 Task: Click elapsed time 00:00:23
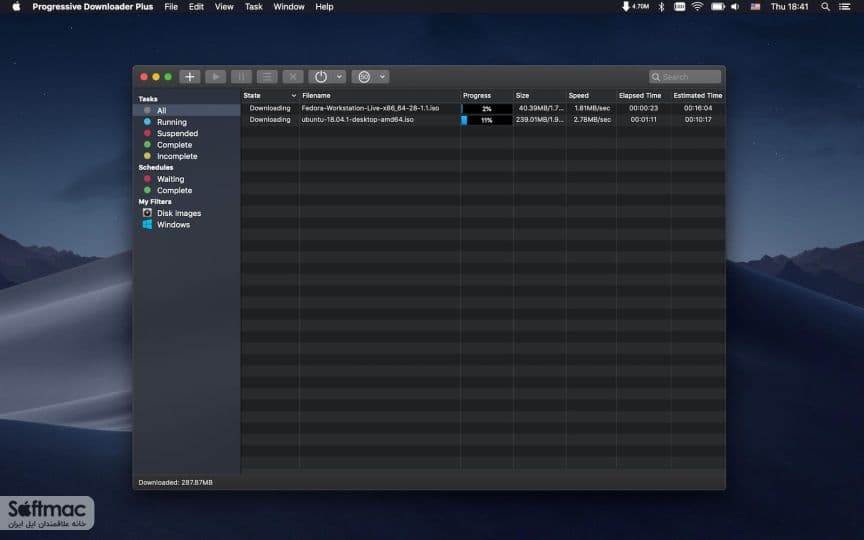644,108
